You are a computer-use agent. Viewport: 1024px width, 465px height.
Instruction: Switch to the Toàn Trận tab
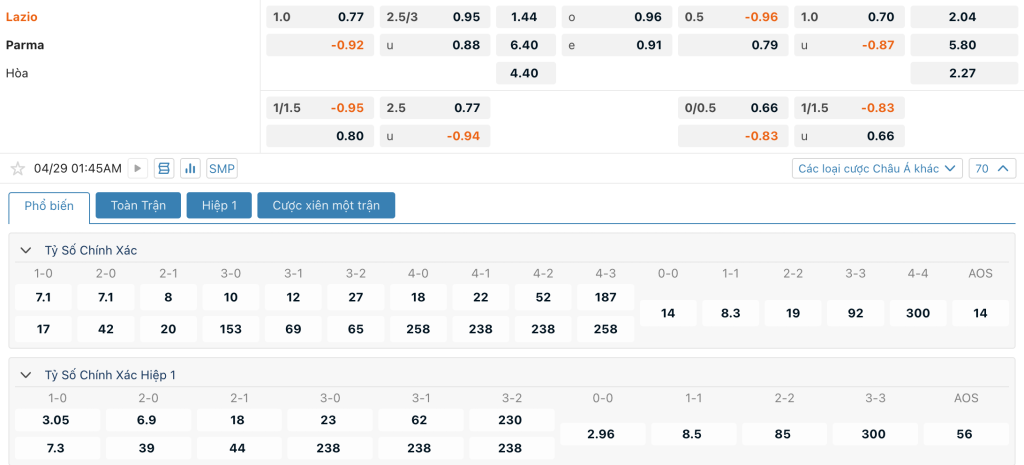pyautogui.click(x=138, y=205)
